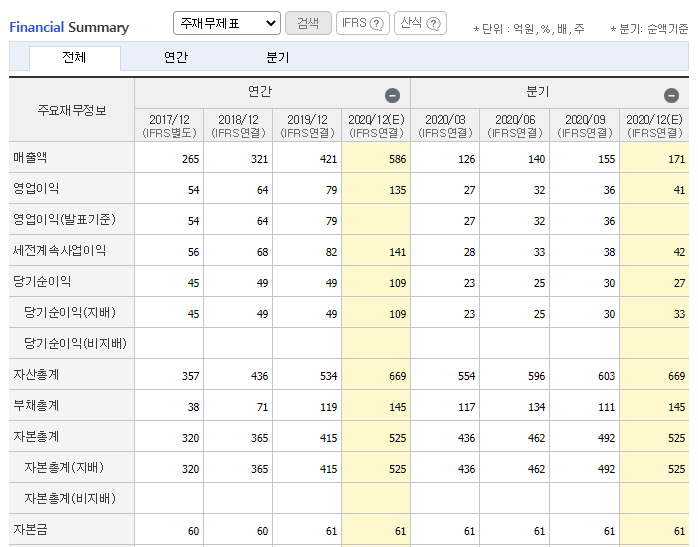Click the 자본총계 row label
This screenshot has height=547, width=698.
click(x=36, y=437)
